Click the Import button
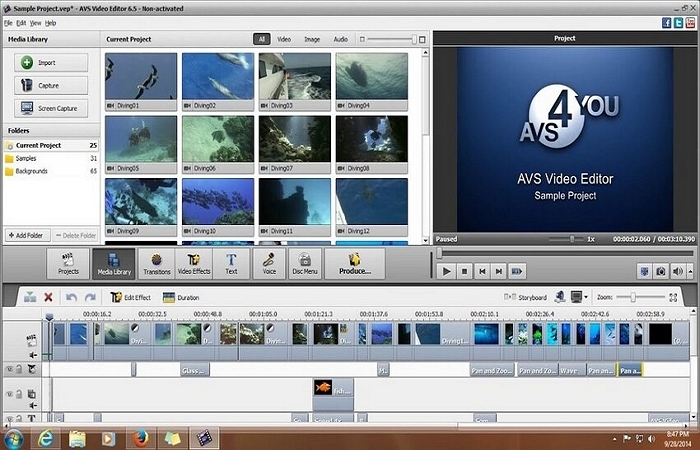Viewport: 700px width, 450px height. [x=51, y=62]
